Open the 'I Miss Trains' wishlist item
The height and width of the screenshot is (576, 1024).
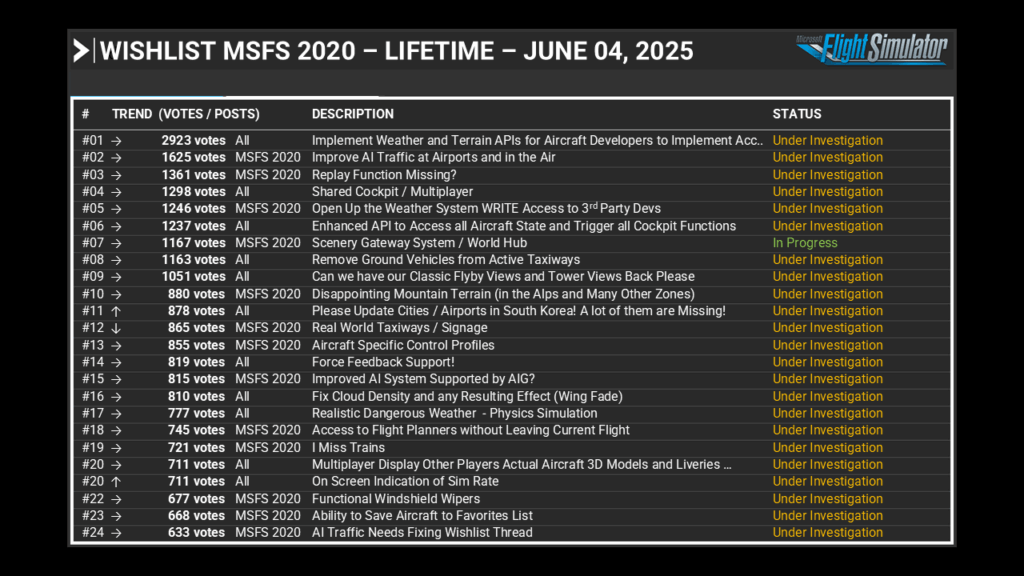(x=348, y=448)
